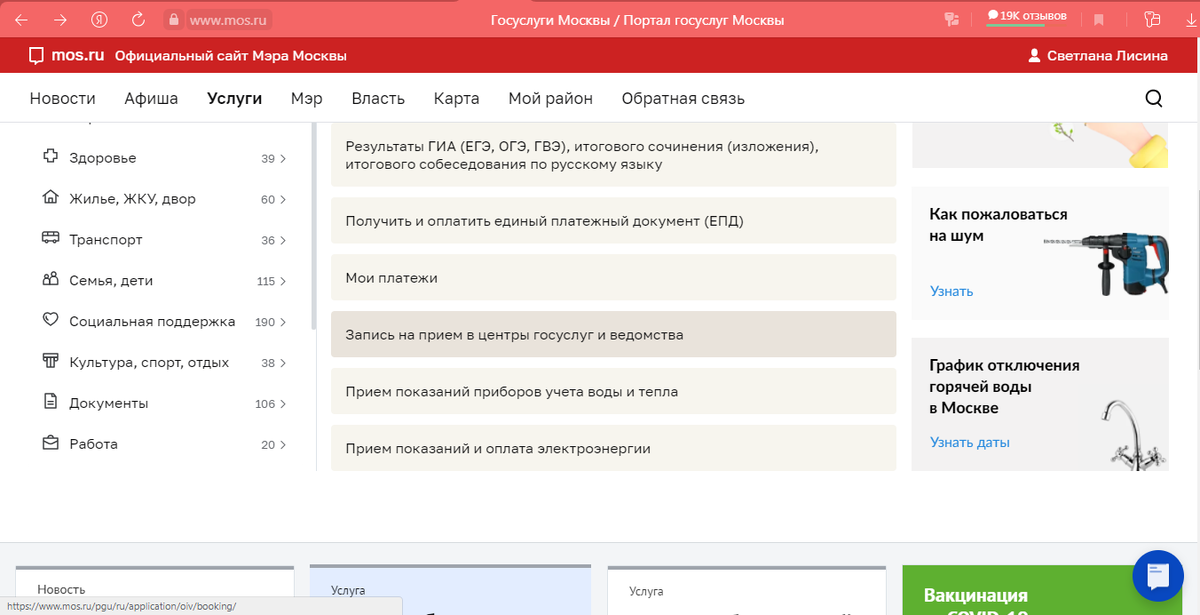The height and width of the screenshot is (615, 1200).
Task: Click the padlock site security icon
Action: point(174,19)
